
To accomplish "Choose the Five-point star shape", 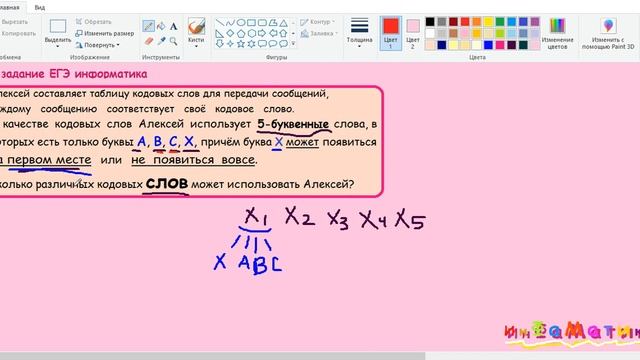I will click(241, 44).
